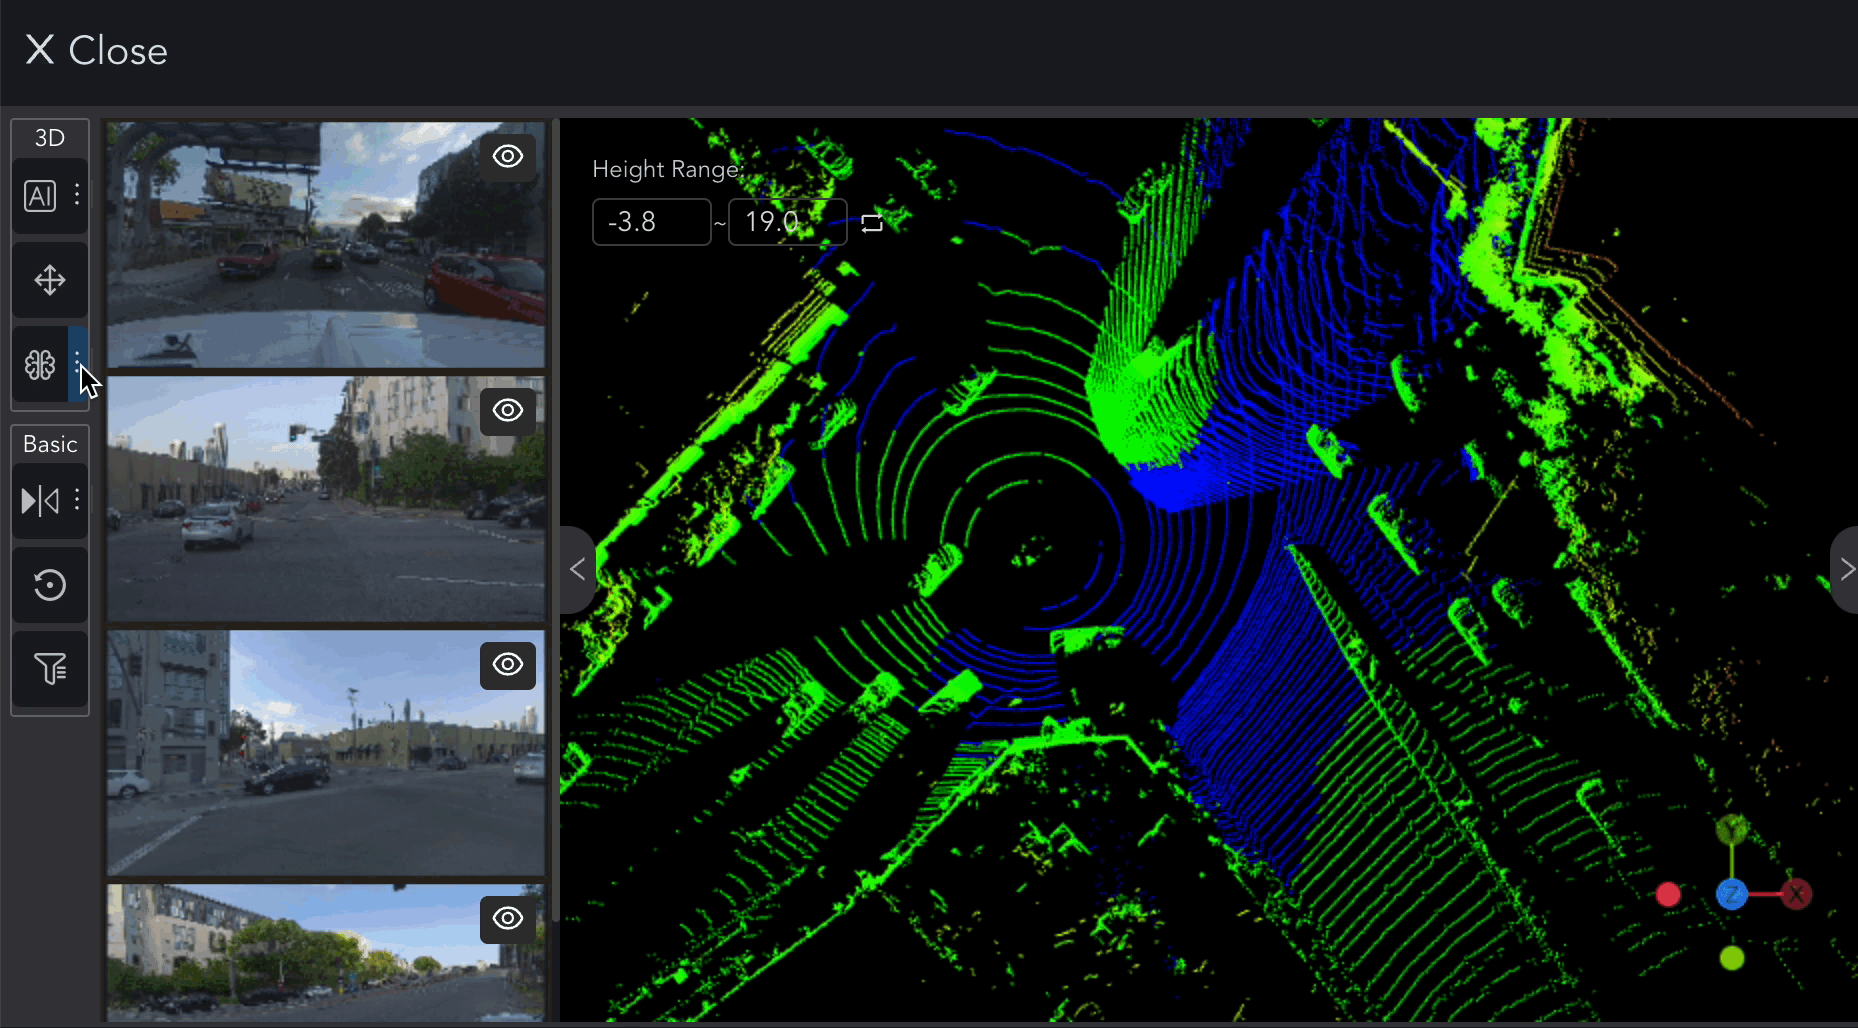Toggle visibility of the first camera image
This screenshot has height=1028, width=1858.
point(508,157)
